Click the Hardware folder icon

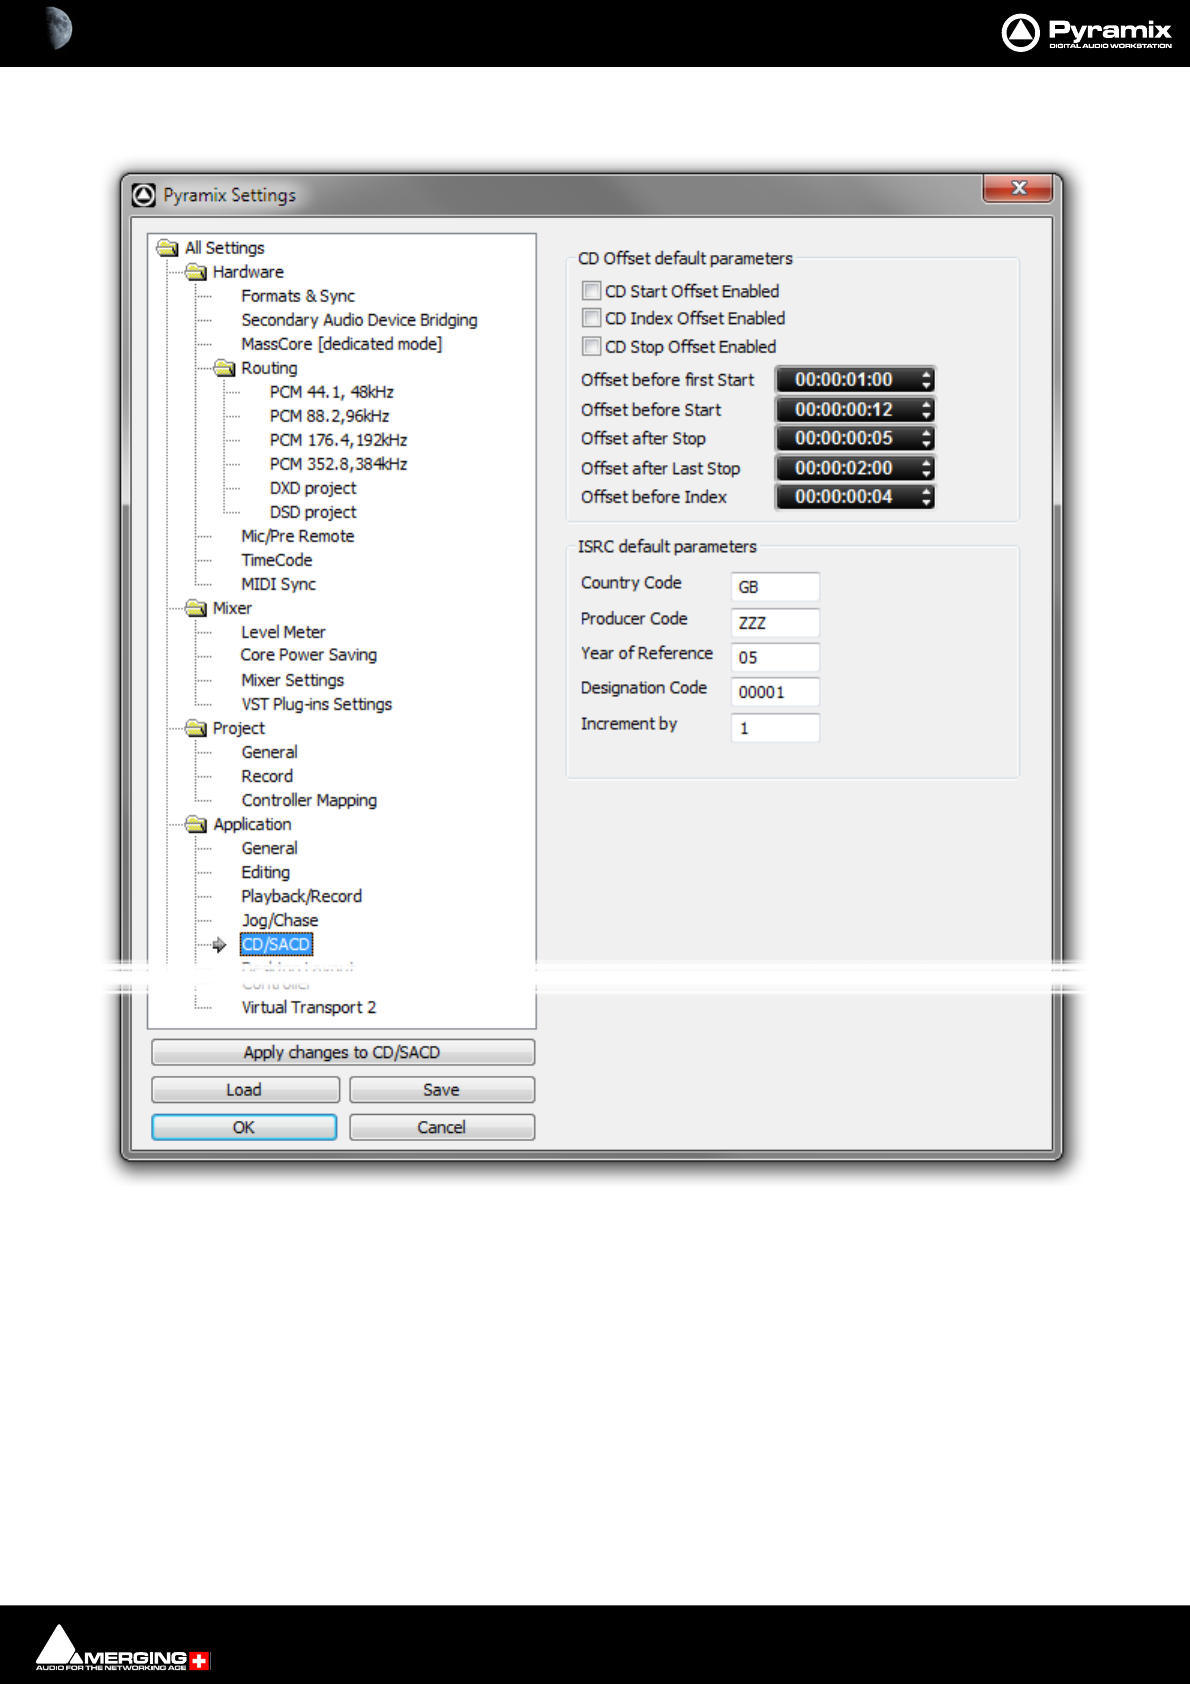(196, 272)
